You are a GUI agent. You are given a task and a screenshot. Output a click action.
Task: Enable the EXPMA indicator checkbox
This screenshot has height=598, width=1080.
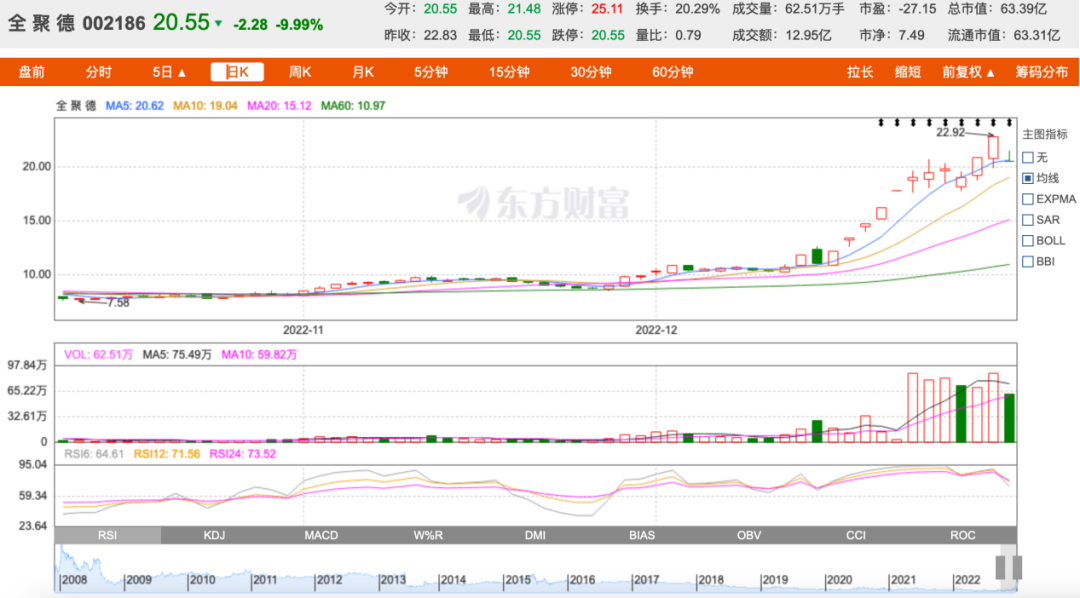click(1028, 199)
